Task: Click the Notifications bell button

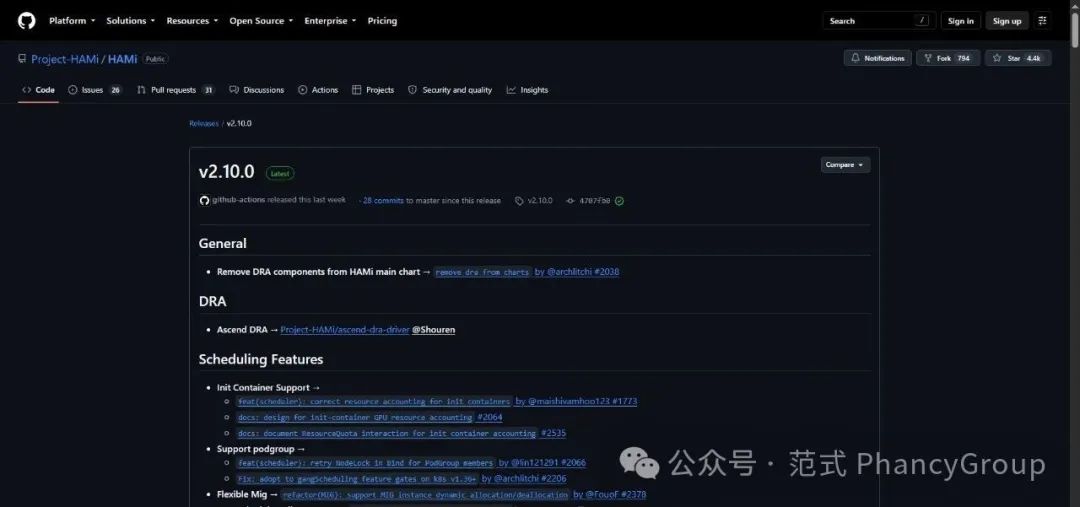Action: click(878, 59)
